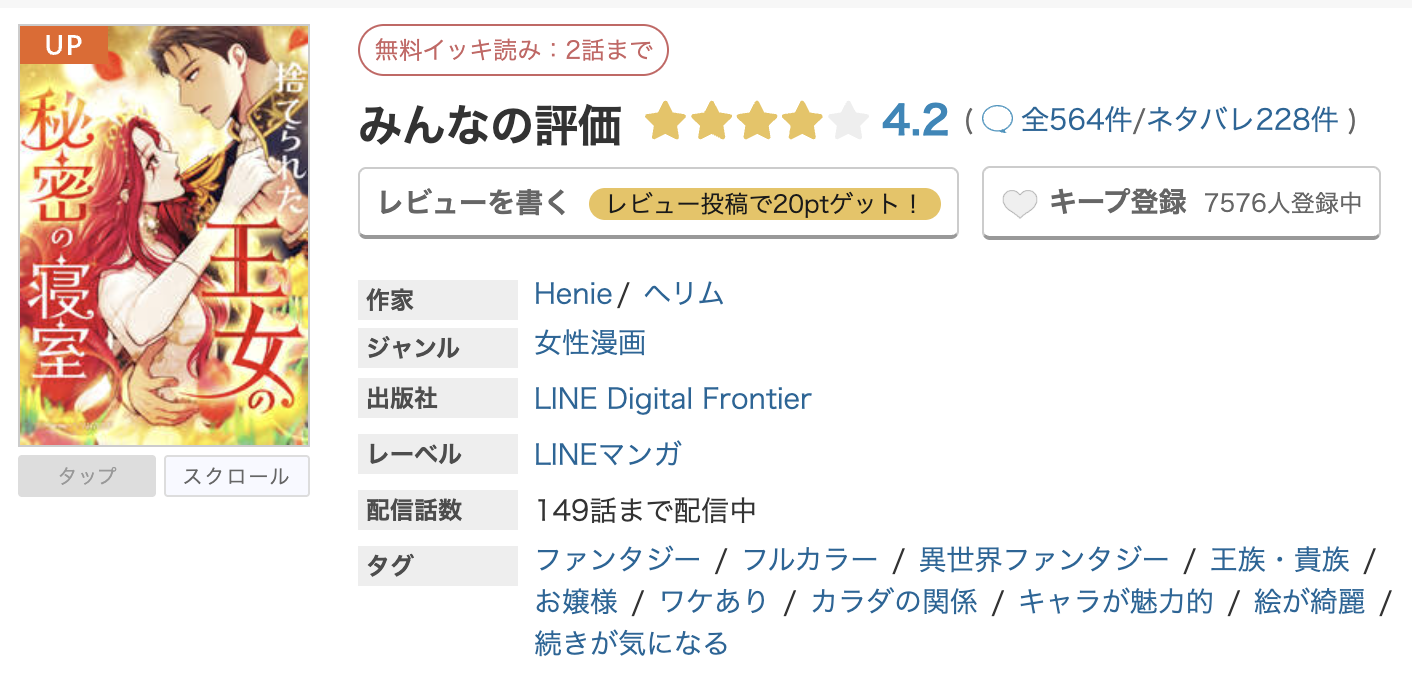Toggle the heart icon on キープ登録

(x=1022, y=202)
